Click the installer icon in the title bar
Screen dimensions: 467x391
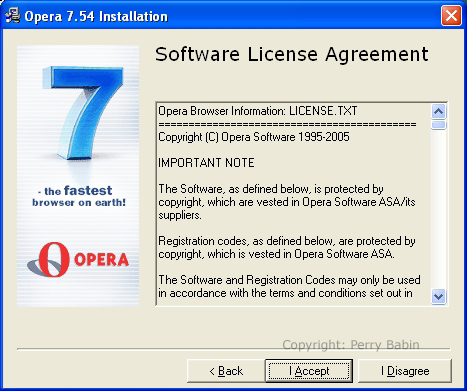click(x=13, y=16)
